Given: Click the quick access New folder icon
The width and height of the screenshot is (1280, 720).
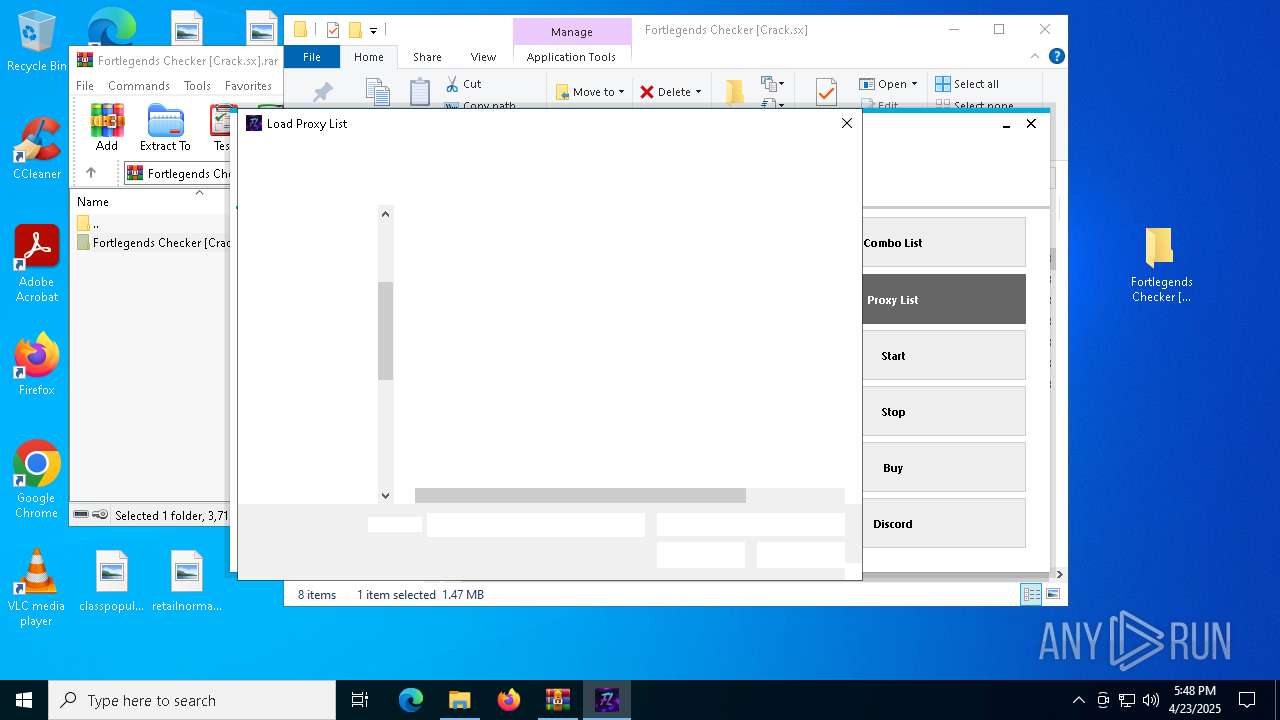Looking at the screenshot, I should [x=354, y=30].
